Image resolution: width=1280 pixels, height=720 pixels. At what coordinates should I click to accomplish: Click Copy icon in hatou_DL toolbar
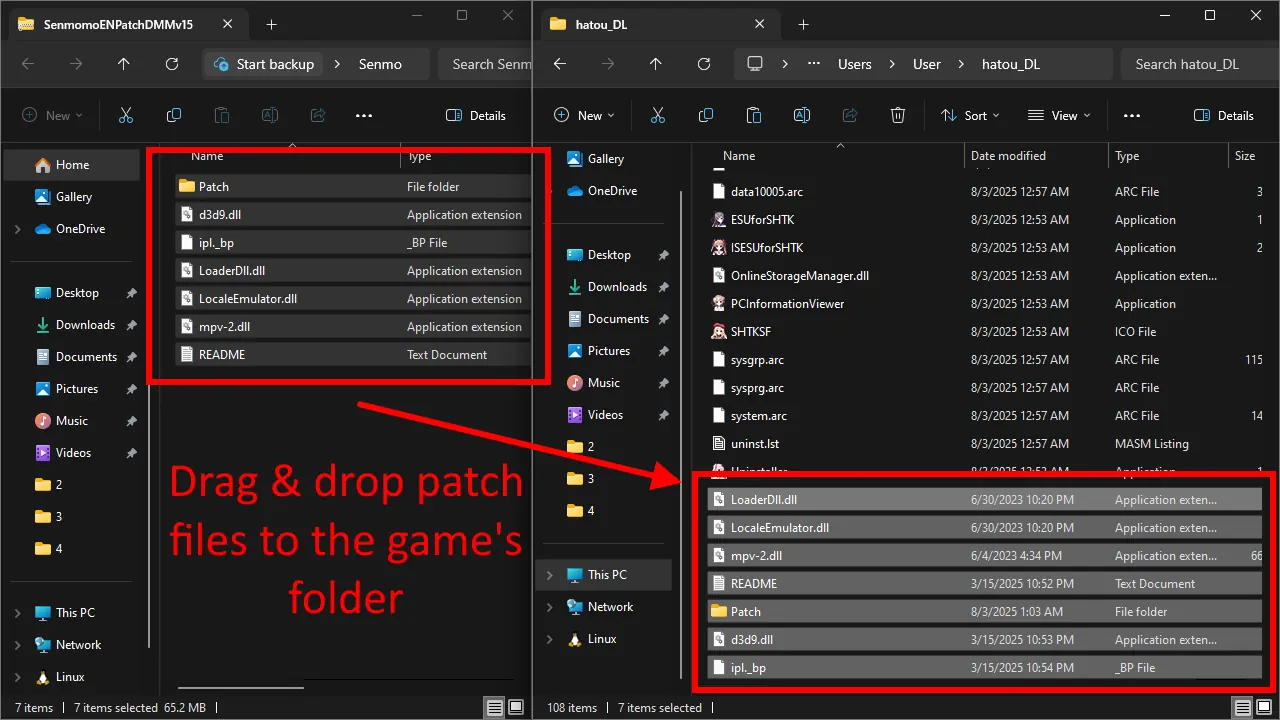(x=705, y=115)
